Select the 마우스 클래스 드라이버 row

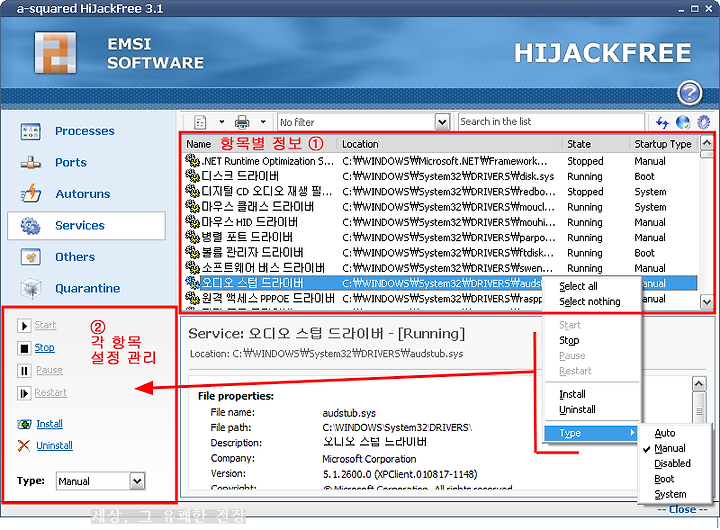click(x=440, y=207)
